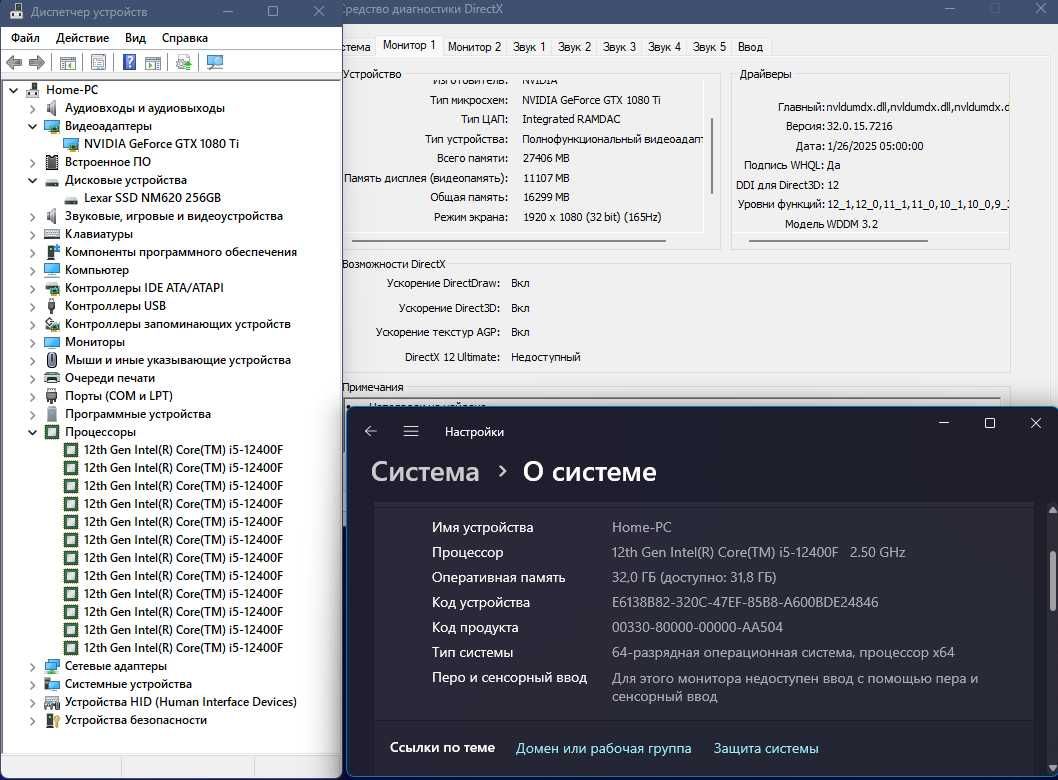Expand the Контроллеры IDE ATA/ATAPI node

(x=32, y=288)
